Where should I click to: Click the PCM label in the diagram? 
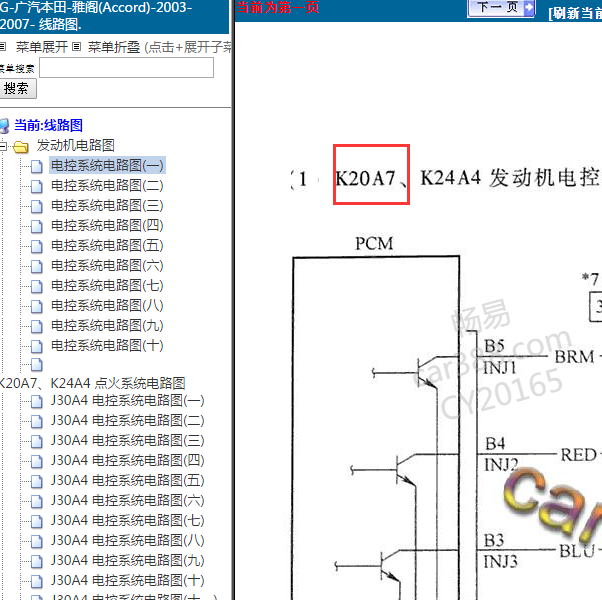374,243
